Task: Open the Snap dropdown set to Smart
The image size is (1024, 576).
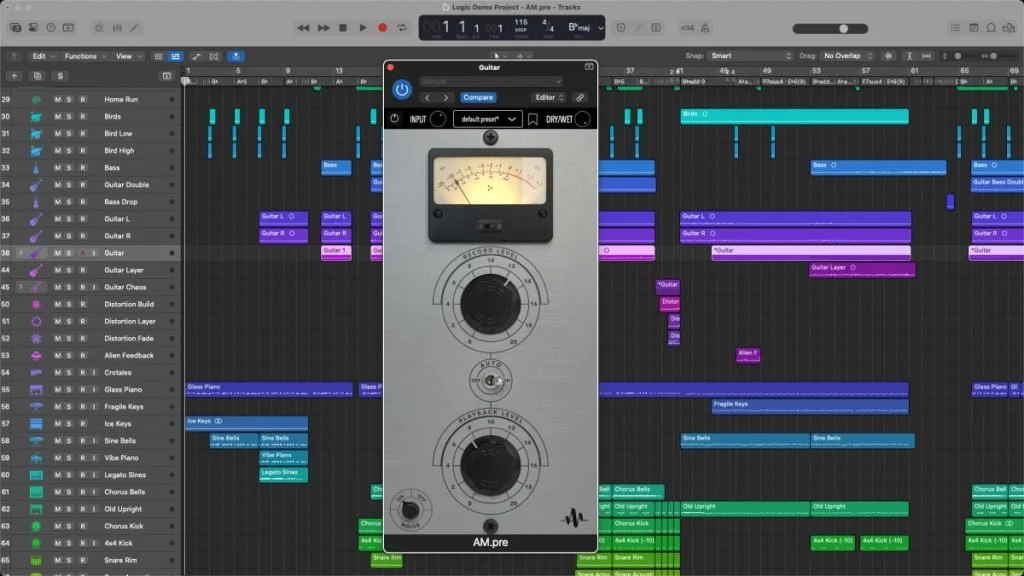Action: coord(751,56)
